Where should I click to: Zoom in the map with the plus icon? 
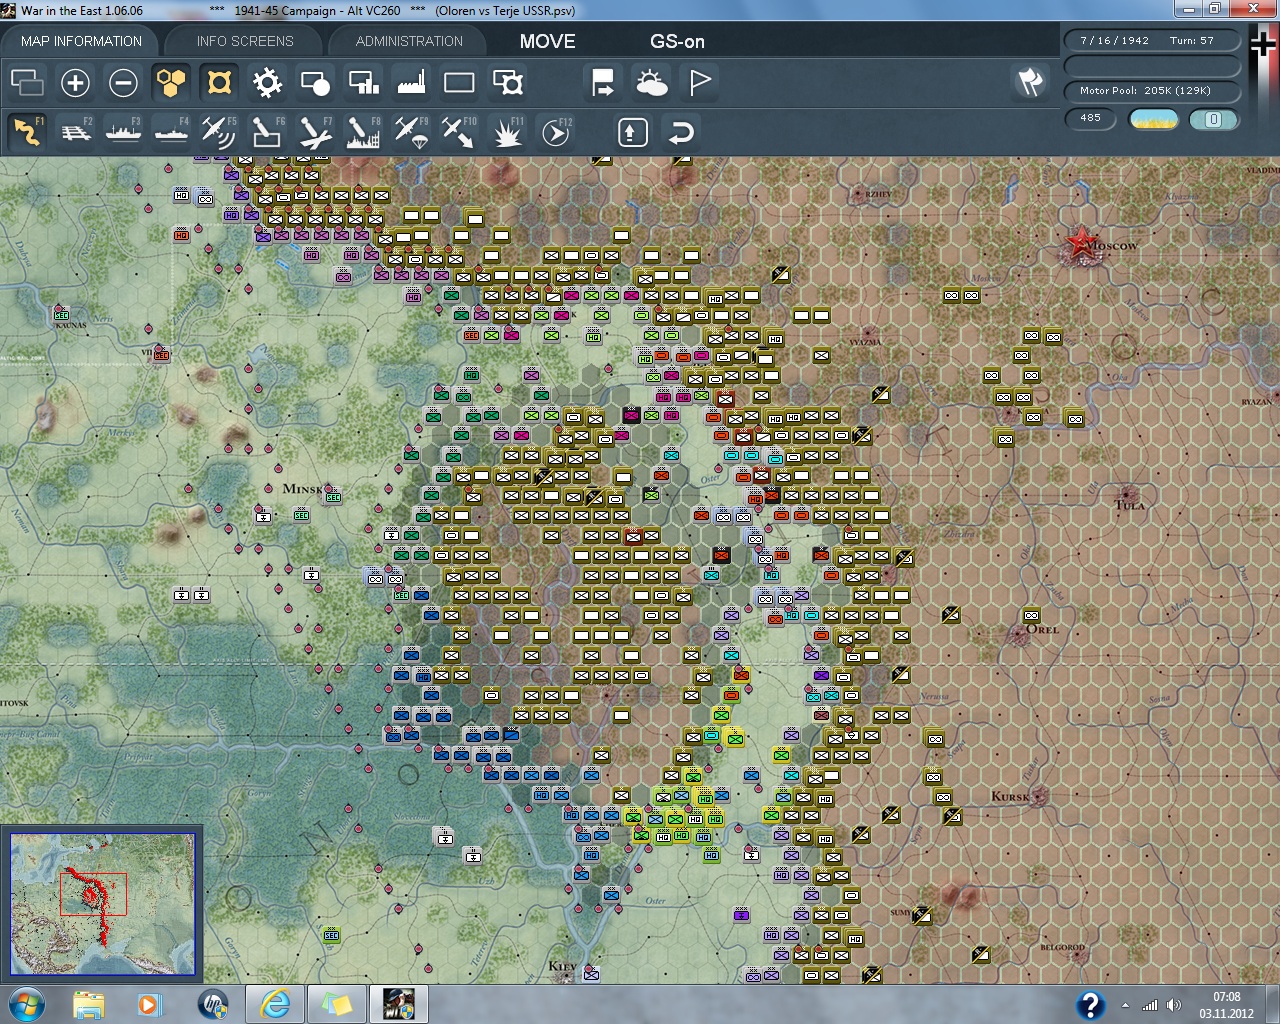coord(75,83)
